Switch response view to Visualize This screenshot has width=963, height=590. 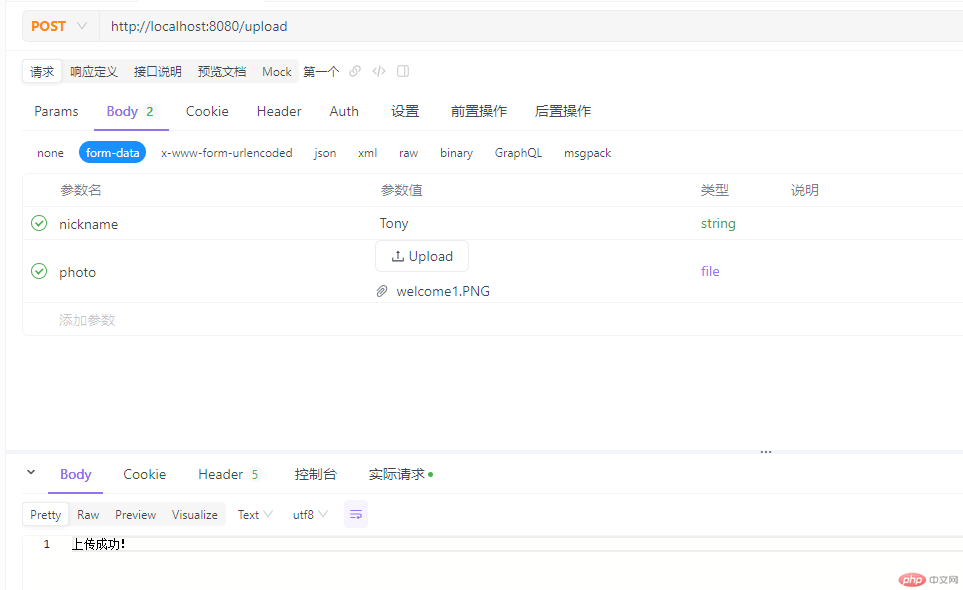coord(195,514)
